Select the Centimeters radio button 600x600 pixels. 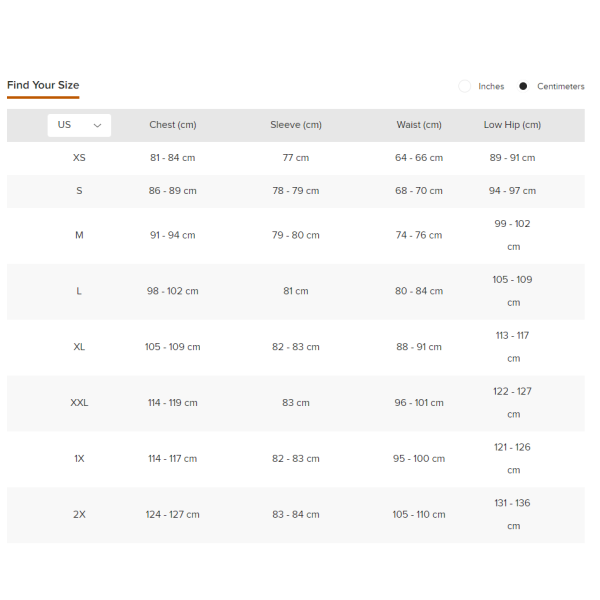[523, 87]
